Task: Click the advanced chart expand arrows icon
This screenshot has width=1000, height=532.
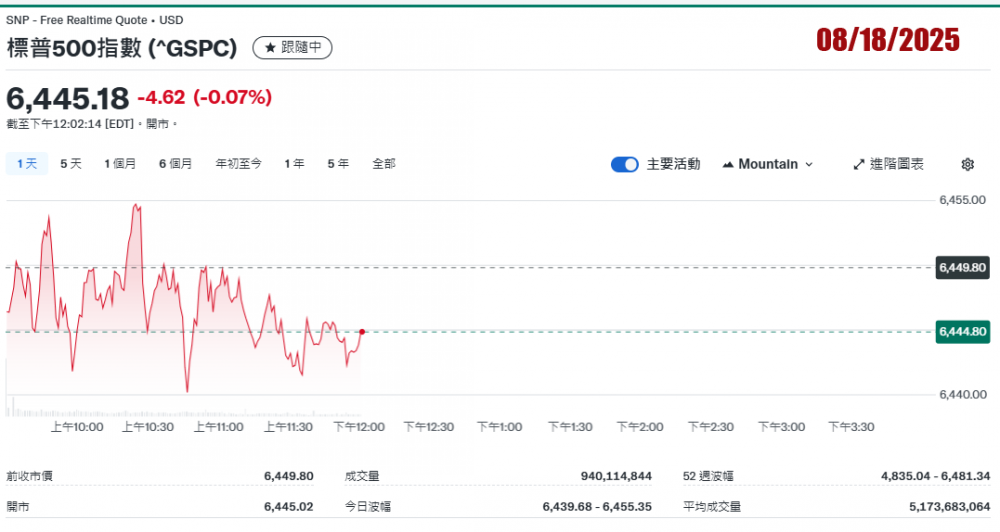Action: (858, 164)
